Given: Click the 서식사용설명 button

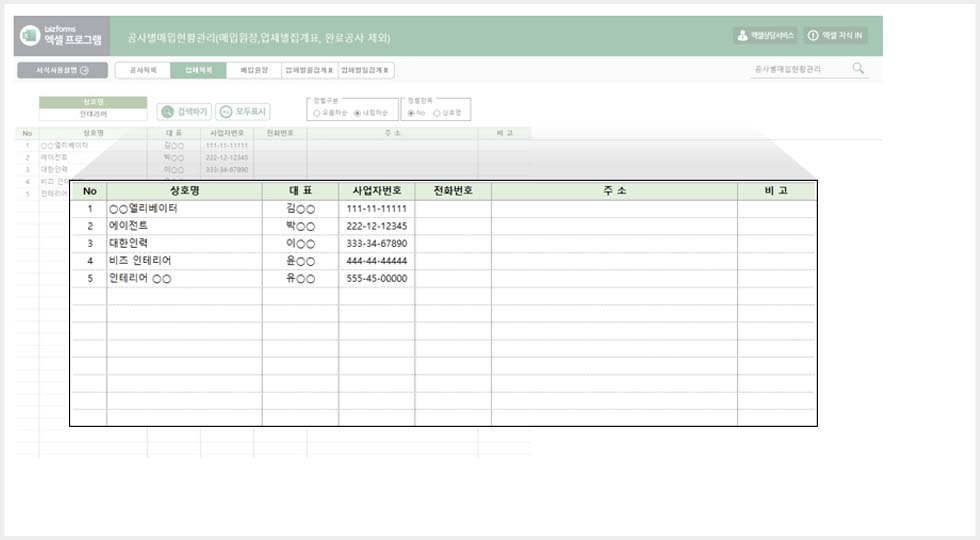Looking at the screenshot, I should click(62, 70).
